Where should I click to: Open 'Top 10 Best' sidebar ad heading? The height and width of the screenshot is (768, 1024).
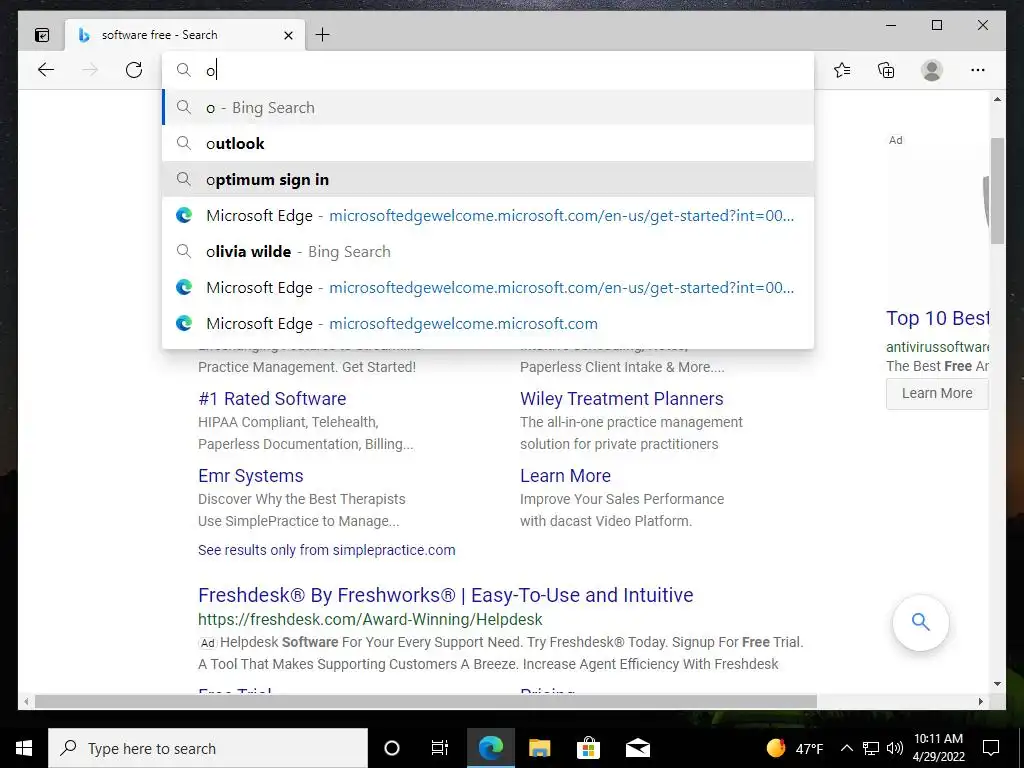point(938,318)
